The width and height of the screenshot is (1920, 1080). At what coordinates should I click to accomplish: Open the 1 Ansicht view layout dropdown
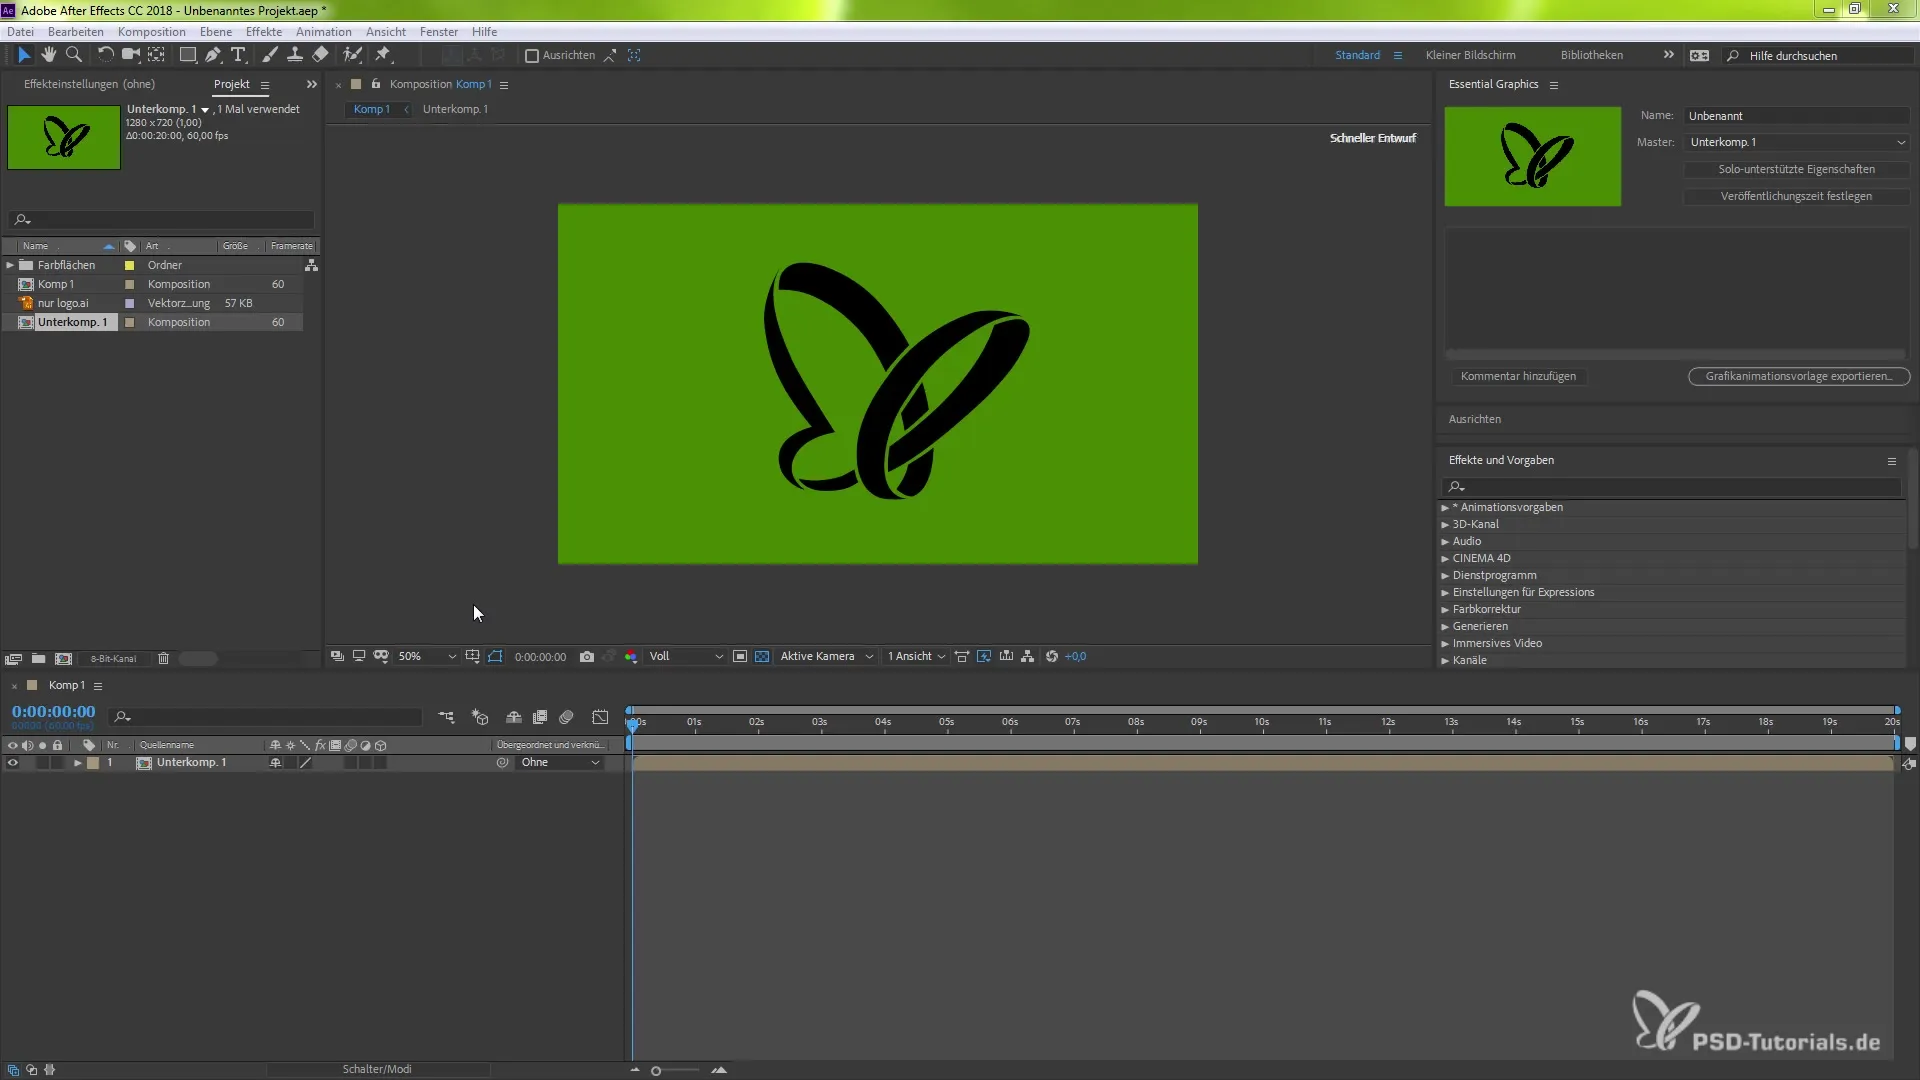pos(916,657)
